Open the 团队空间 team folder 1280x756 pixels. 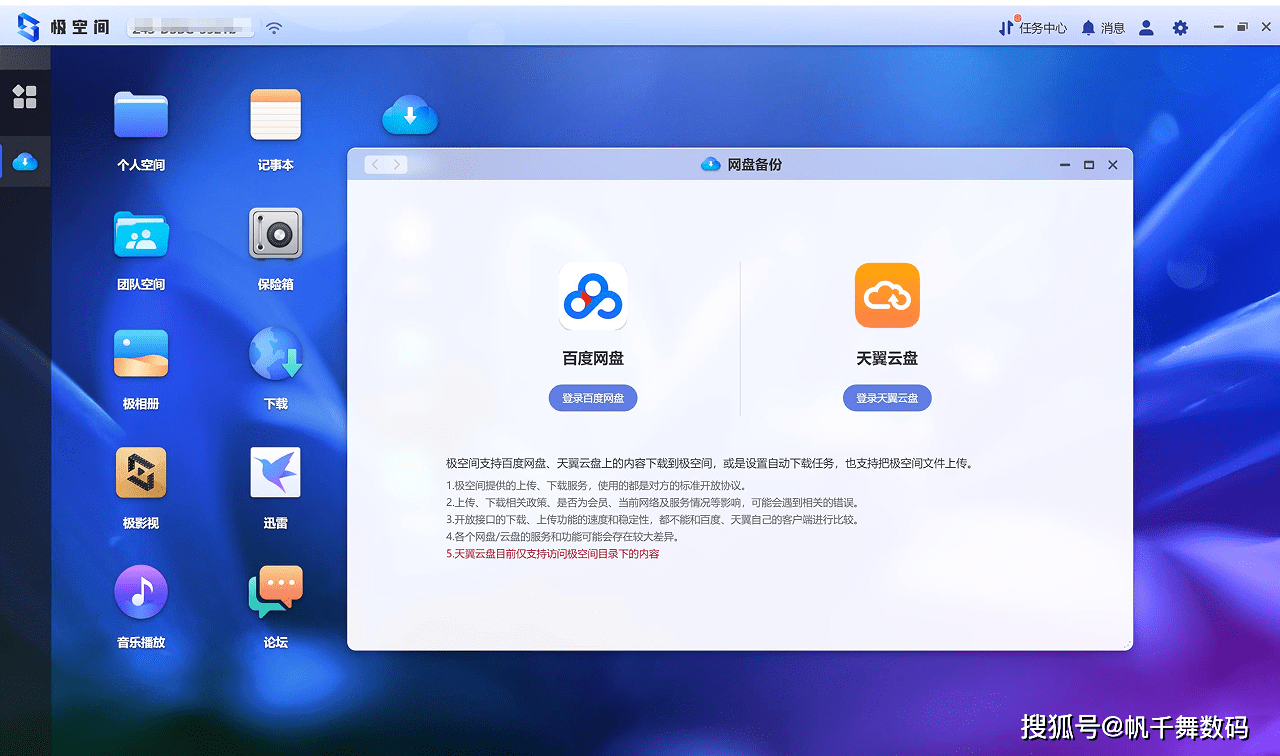tap(141, 235)
